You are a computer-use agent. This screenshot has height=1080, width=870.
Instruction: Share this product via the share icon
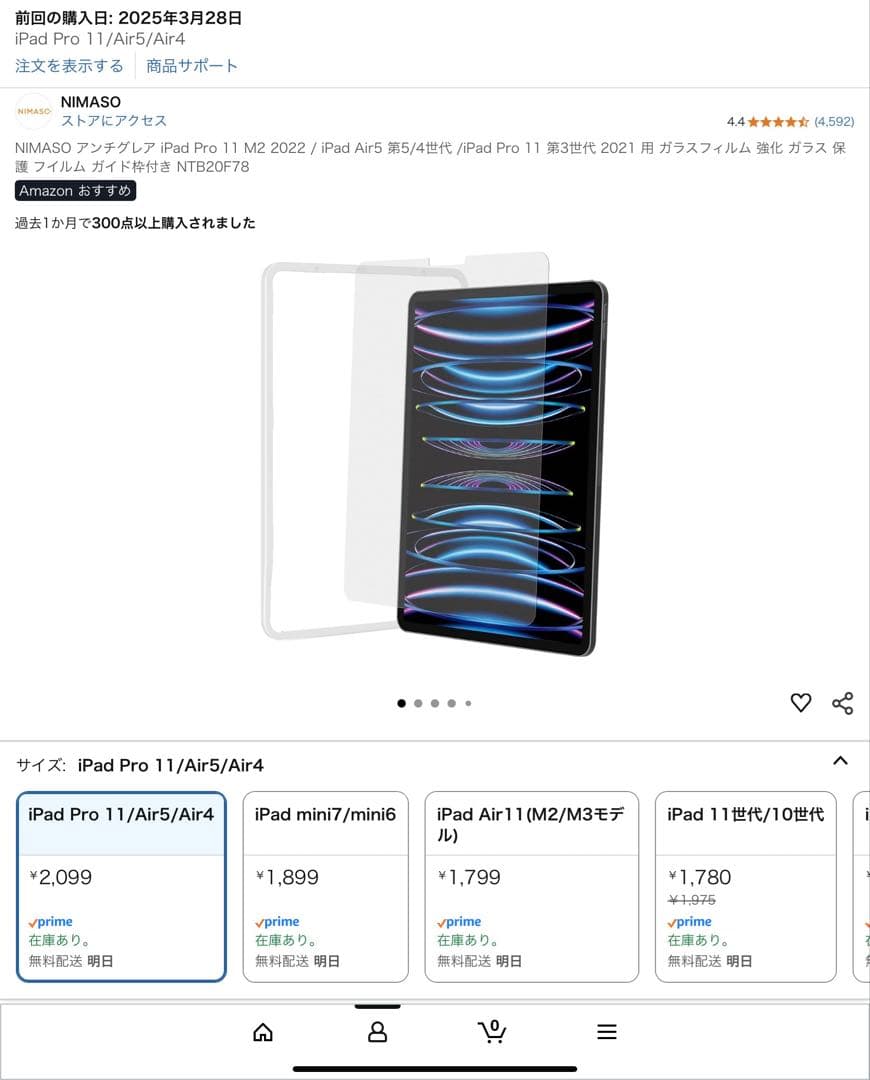[x=843, y=703]
